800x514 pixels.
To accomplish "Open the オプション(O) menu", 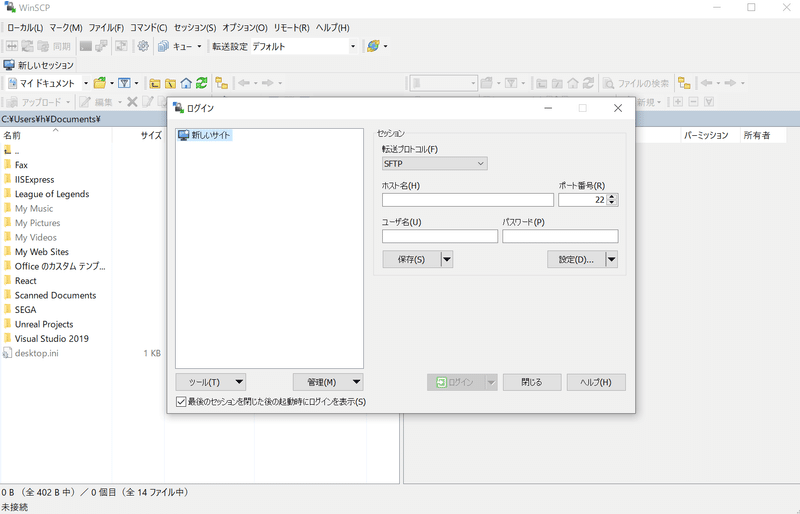I will tap(245, 28).
